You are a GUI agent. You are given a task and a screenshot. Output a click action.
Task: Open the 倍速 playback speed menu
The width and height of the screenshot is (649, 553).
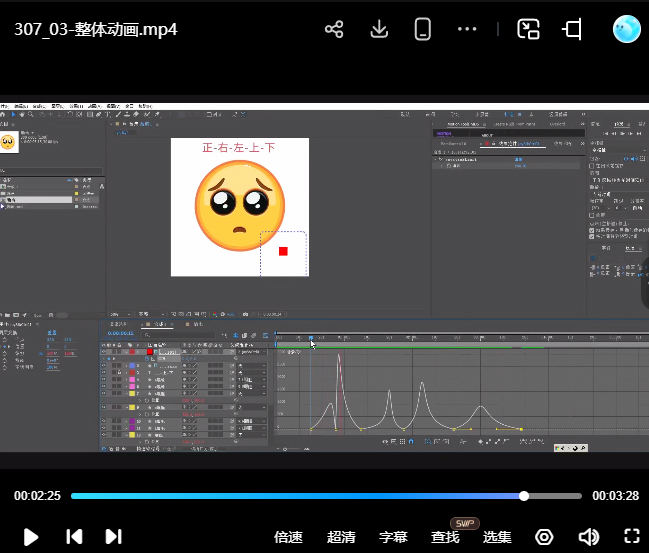point(288,537)
